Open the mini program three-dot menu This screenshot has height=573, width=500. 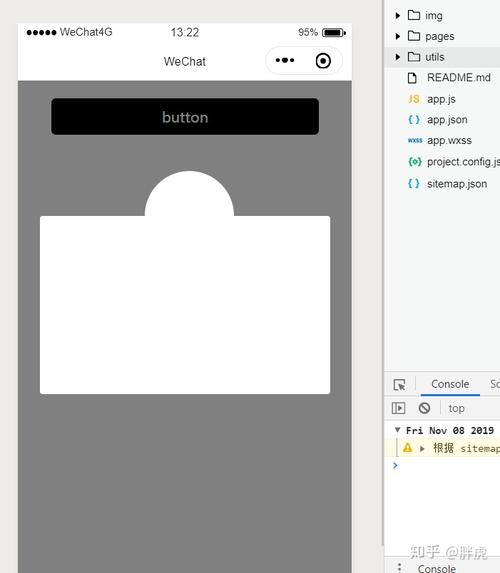click(x=285, y=60)
